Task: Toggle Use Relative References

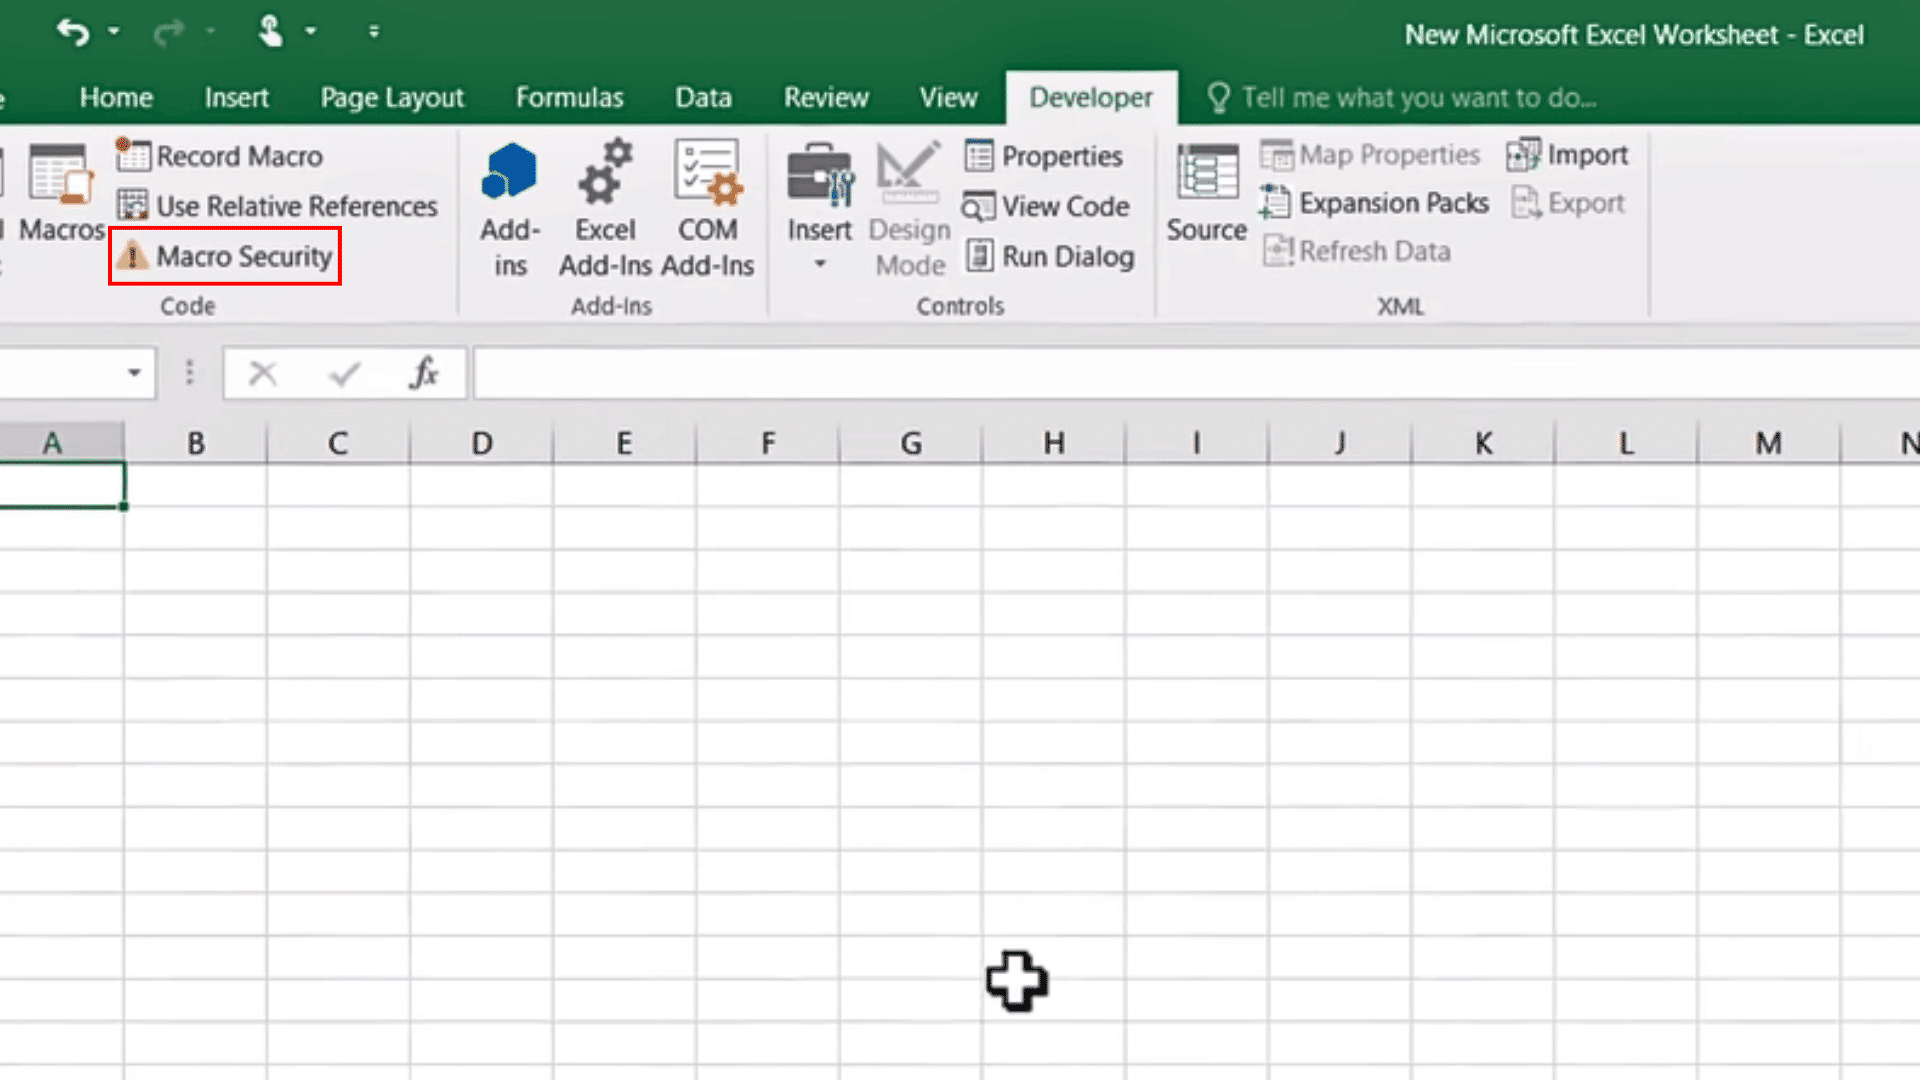Action: point(277,206)
